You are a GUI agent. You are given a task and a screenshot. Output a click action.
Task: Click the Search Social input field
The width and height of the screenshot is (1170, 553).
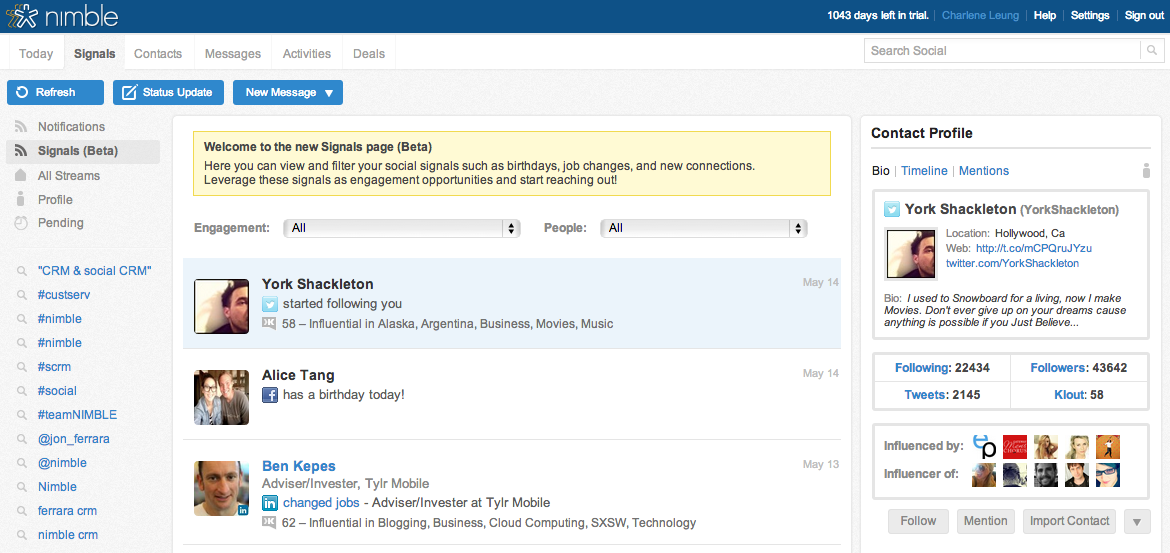1002,51
